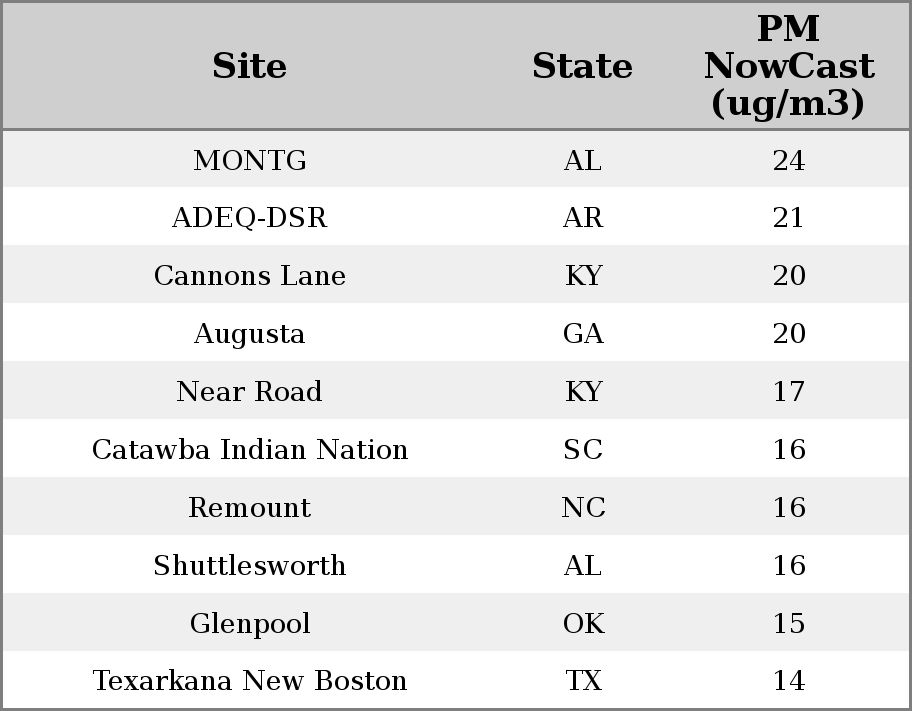Click the SC state cell

[583, 450]
